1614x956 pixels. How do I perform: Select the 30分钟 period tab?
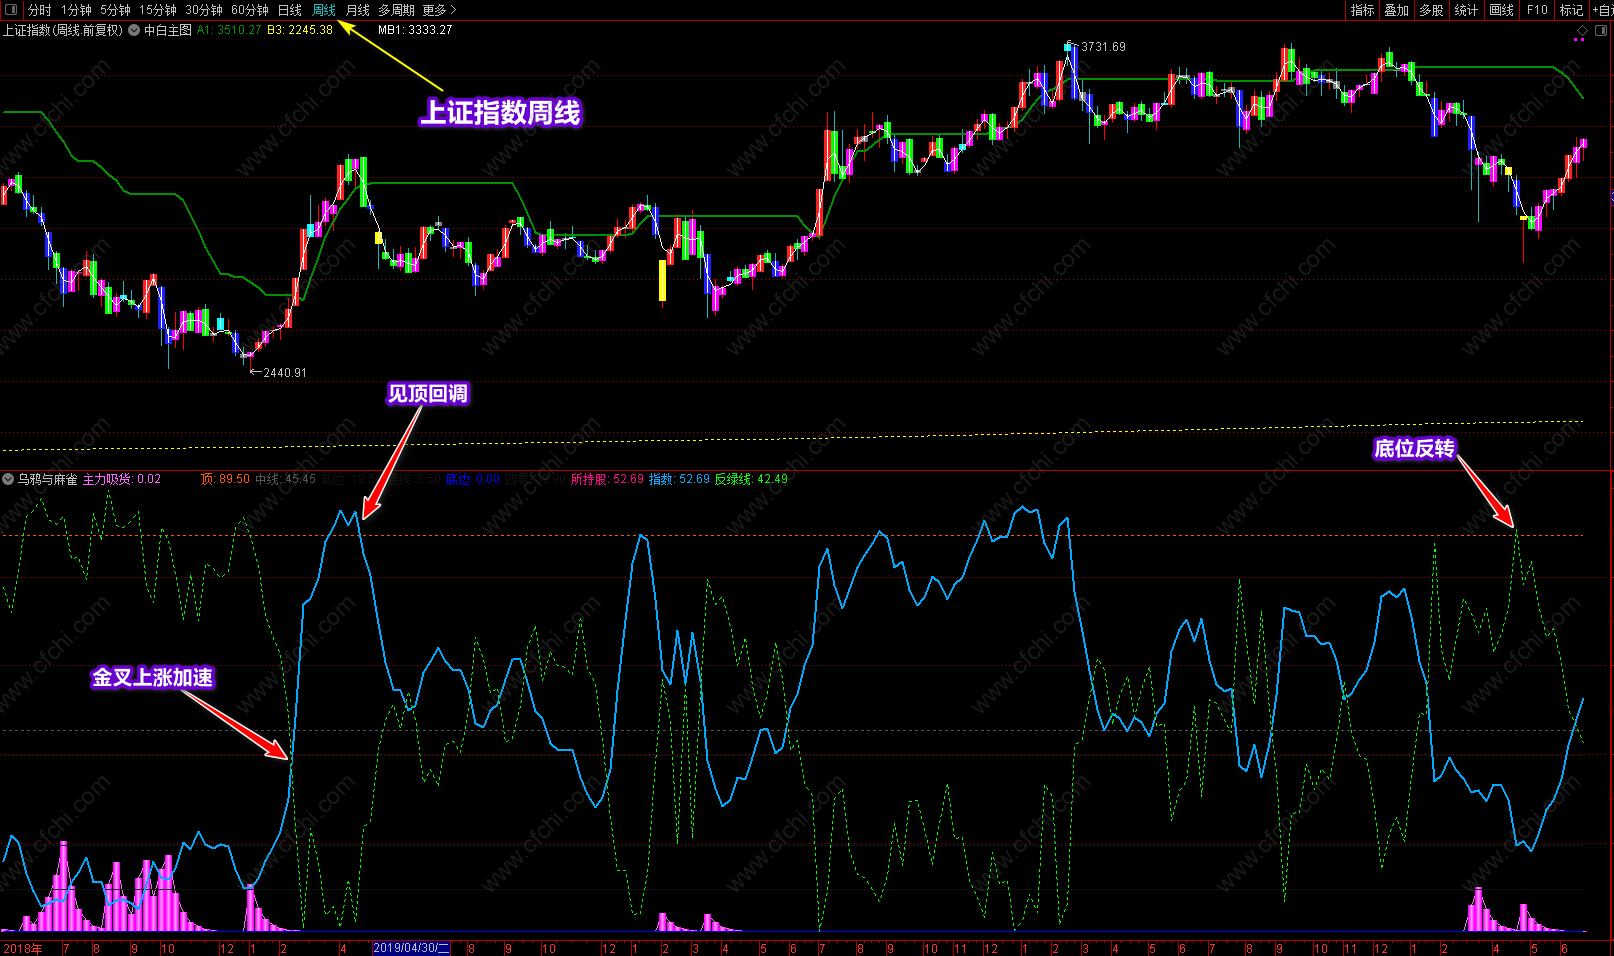coord(204,10)
